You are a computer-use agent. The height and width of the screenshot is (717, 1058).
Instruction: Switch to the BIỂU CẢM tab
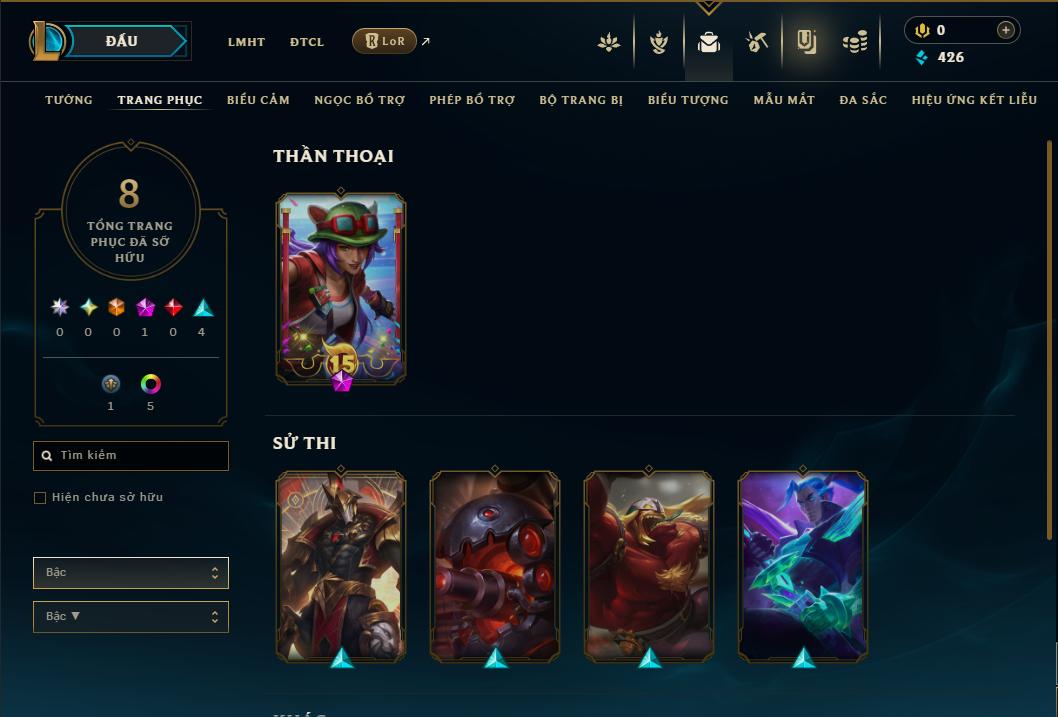click(258, 100)
